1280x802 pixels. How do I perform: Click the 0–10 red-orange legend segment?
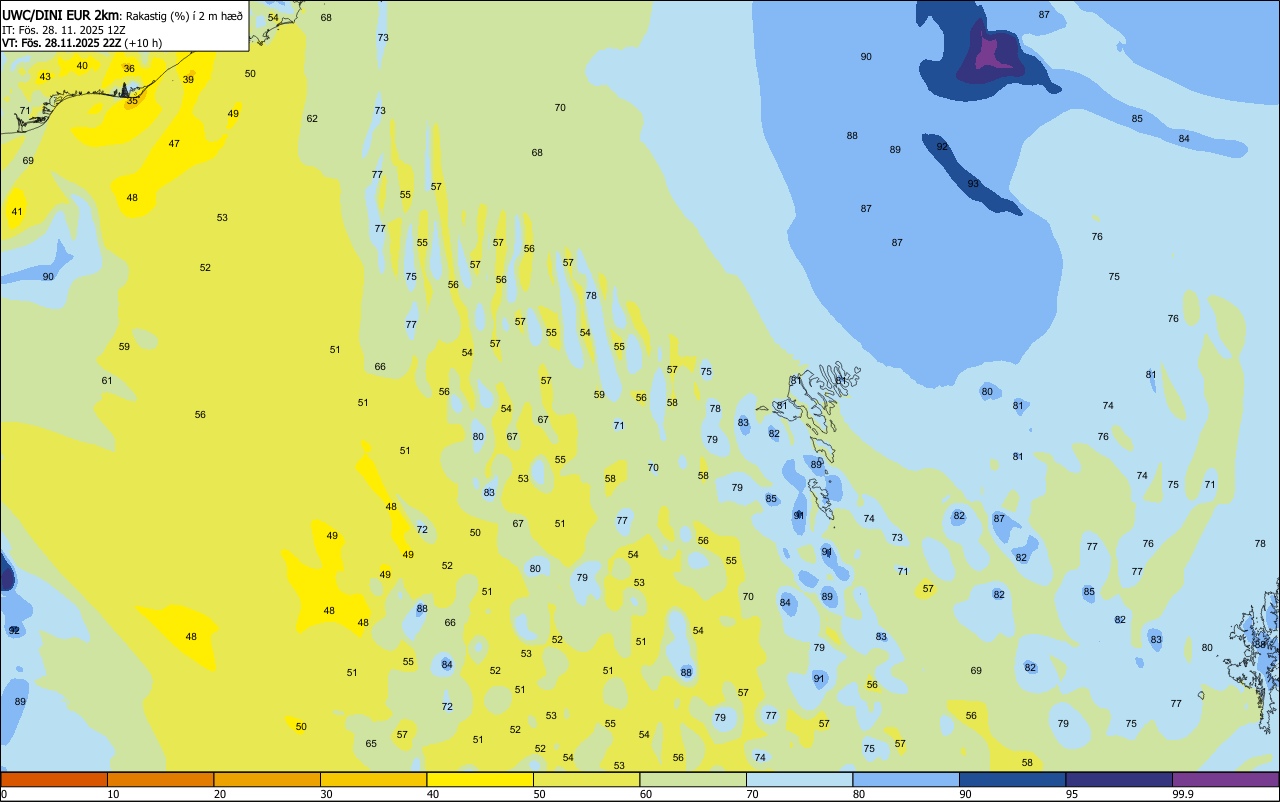(54, 779)
